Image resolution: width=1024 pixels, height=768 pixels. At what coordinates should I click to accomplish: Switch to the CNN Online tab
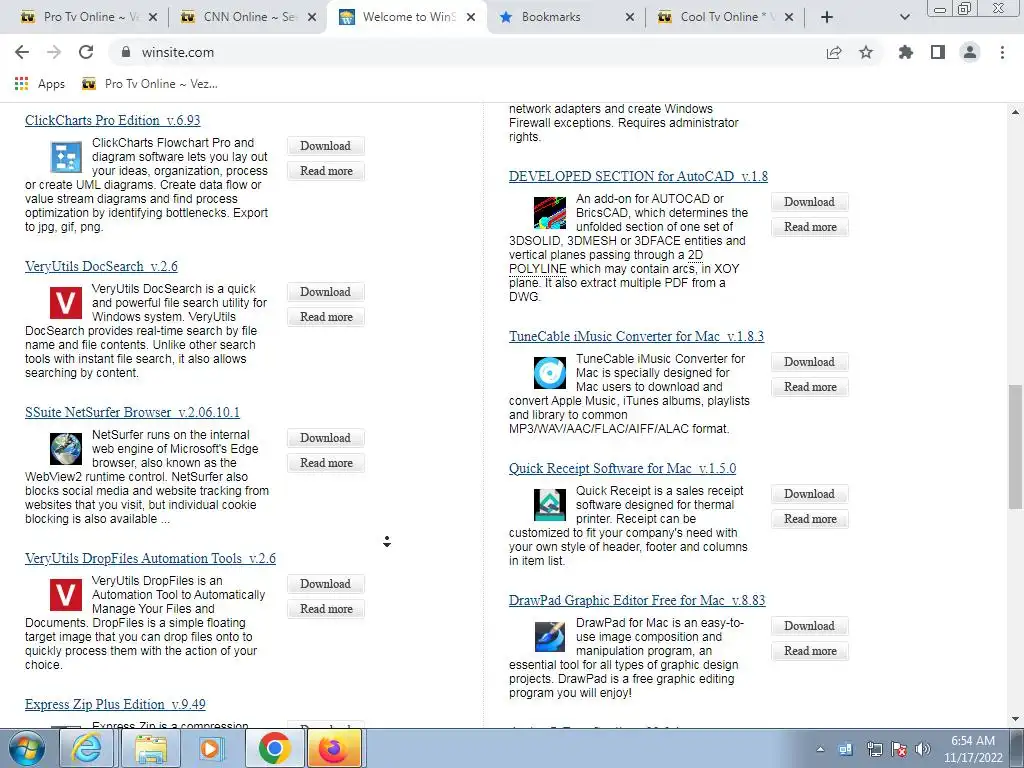[x=248, y=17]
